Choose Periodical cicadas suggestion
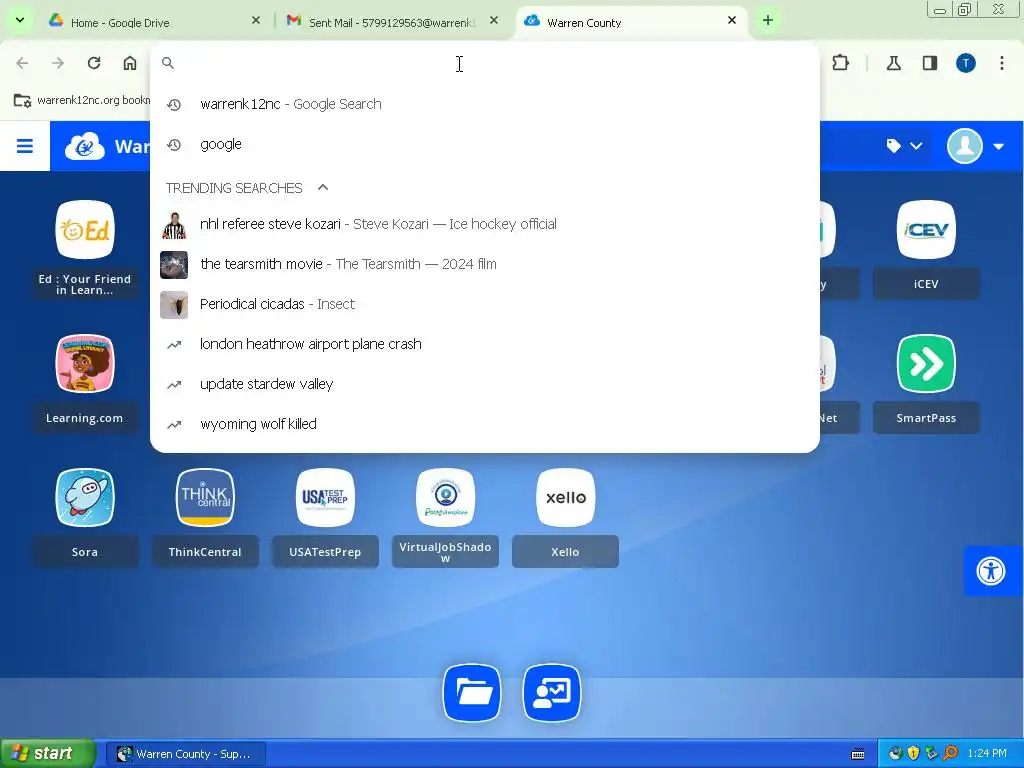Viewport: 1024px width, 768px height. [485, 304]
